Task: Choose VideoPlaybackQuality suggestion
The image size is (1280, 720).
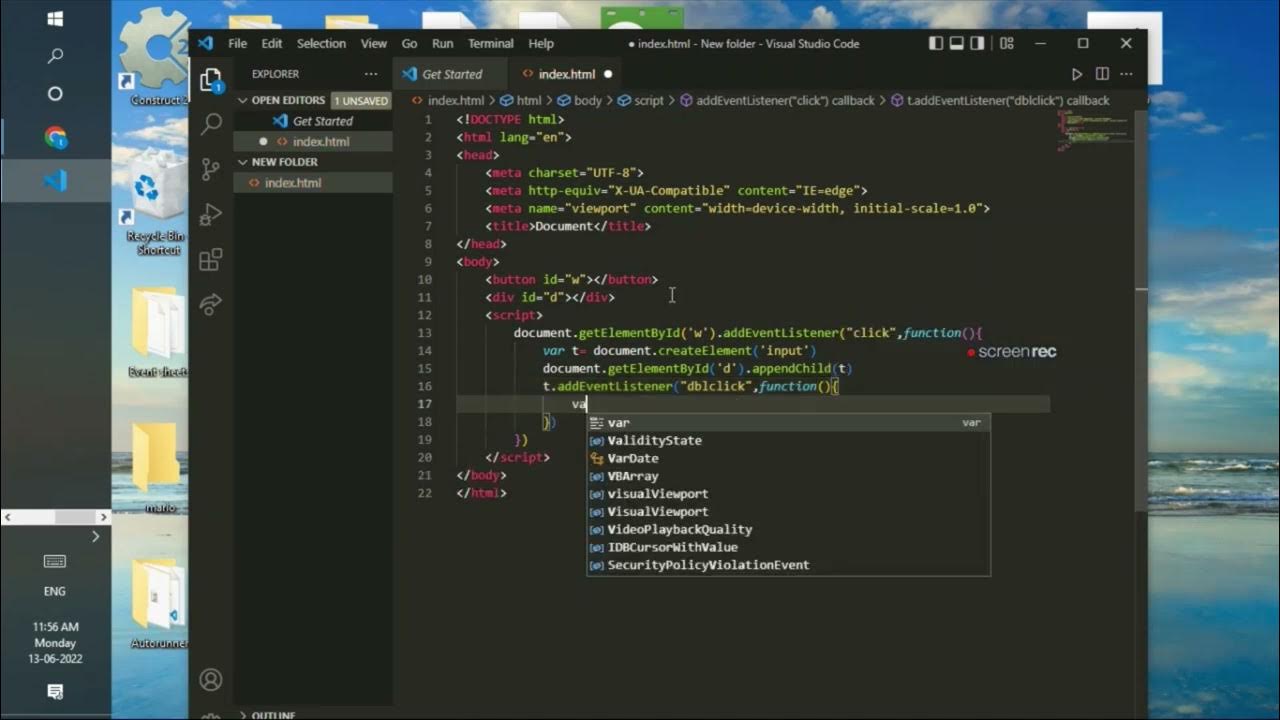Action: tap(788, 529)
